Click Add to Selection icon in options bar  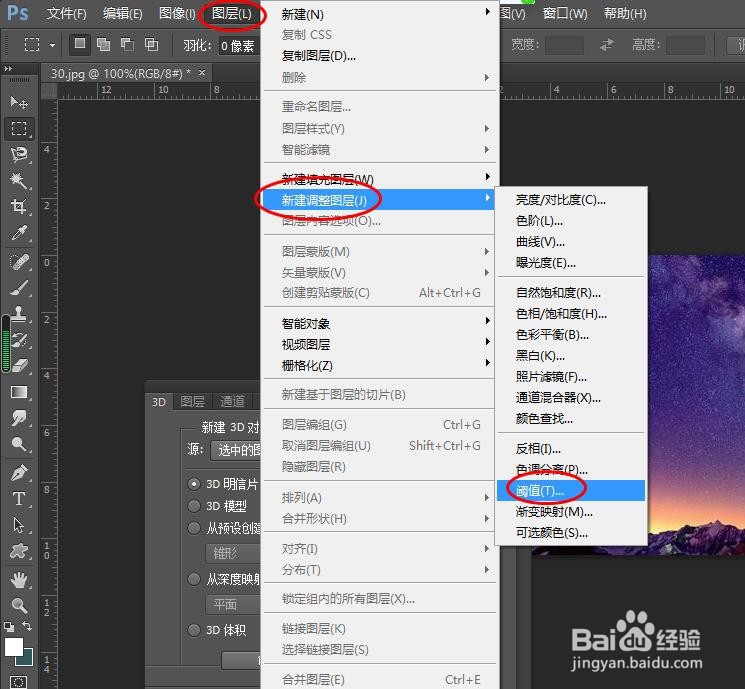pos(103,45)
